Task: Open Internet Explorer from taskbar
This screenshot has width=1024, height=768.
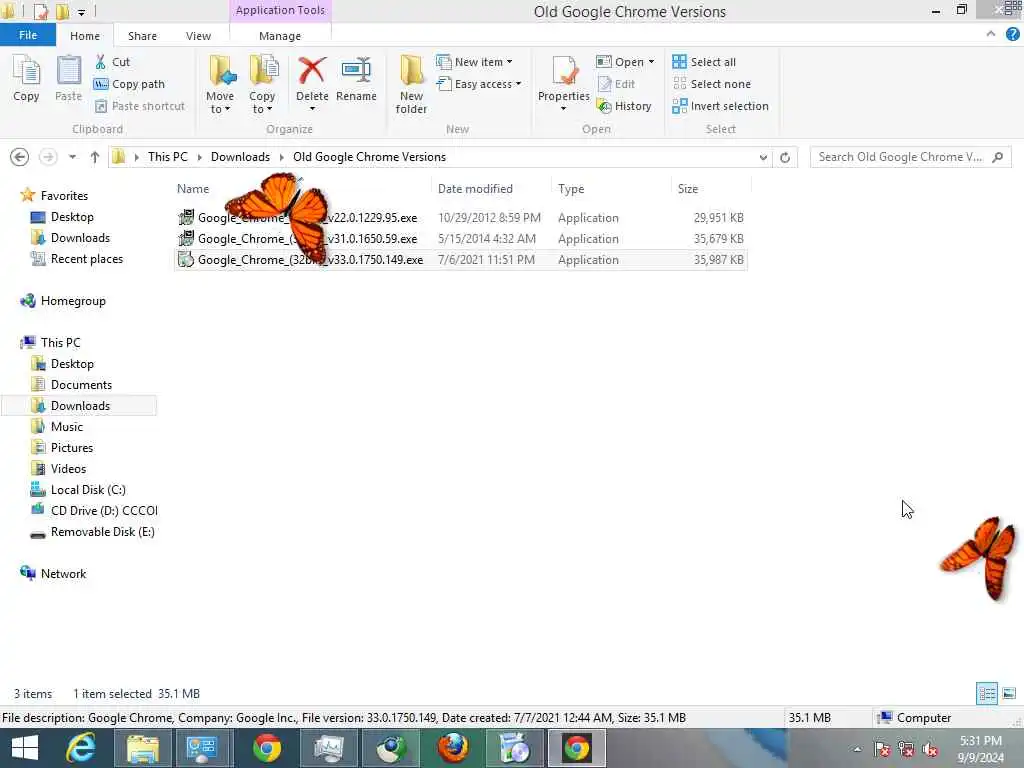Action: click(80, 748)
